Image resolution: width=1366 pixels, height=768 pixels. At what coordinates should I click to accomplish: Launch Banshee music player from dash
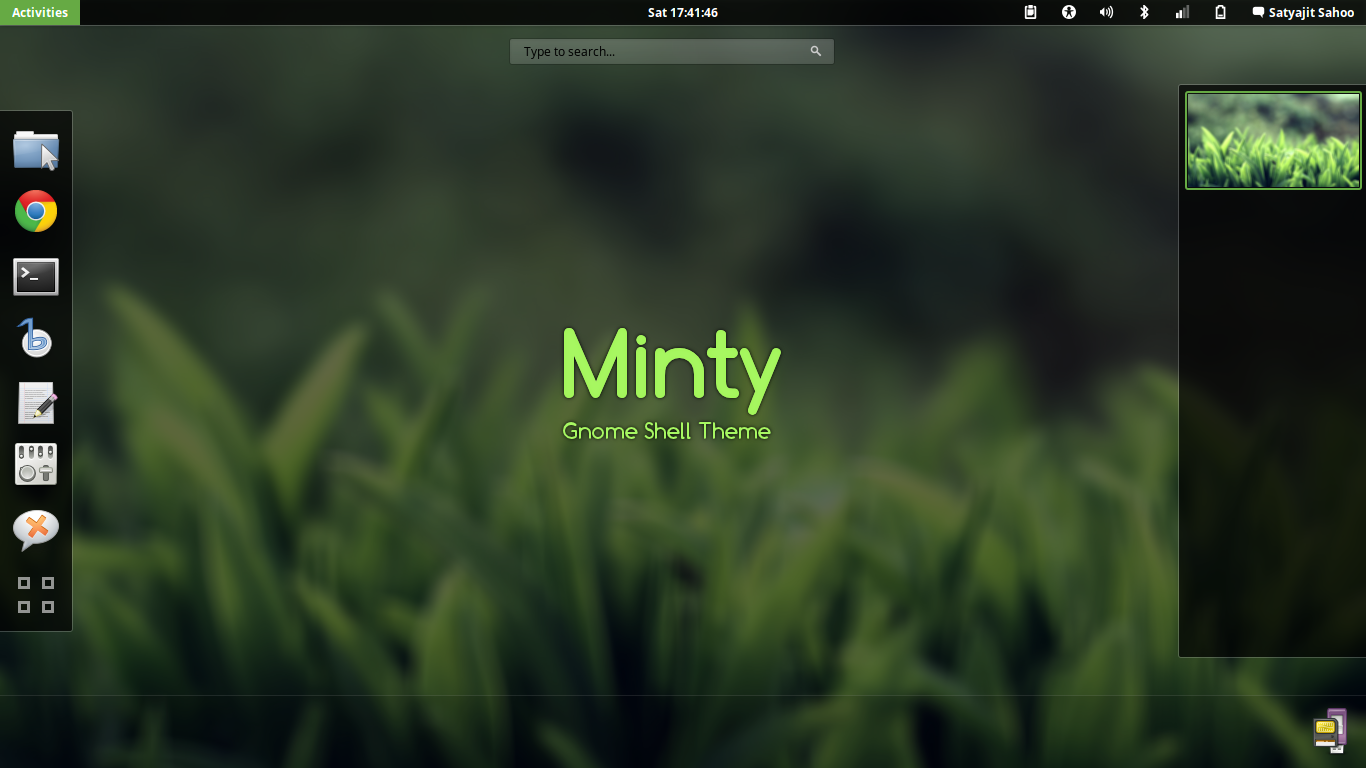[36, 339]
